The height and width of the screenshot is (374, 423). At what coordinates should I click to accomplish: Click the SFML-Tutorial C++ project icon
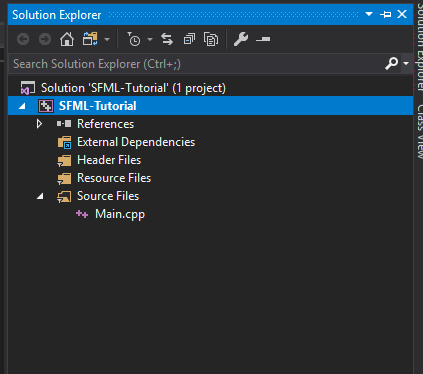tap(46, 106)
